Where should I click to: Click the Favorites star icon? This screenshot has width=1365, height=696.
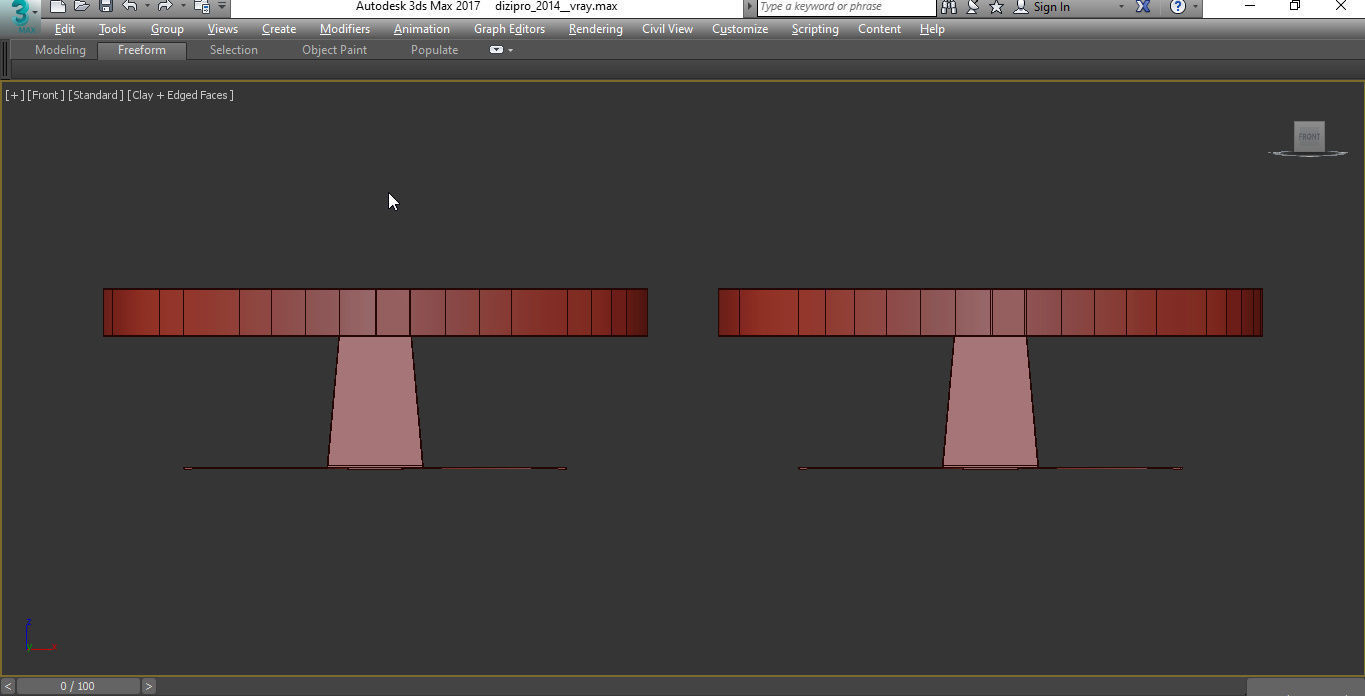(996, 7)
